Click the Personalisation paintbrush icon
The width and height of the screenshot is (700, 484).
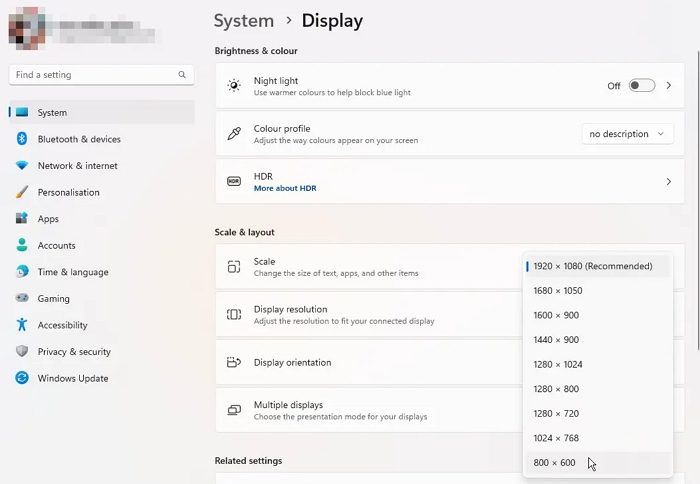coord(22,192)
